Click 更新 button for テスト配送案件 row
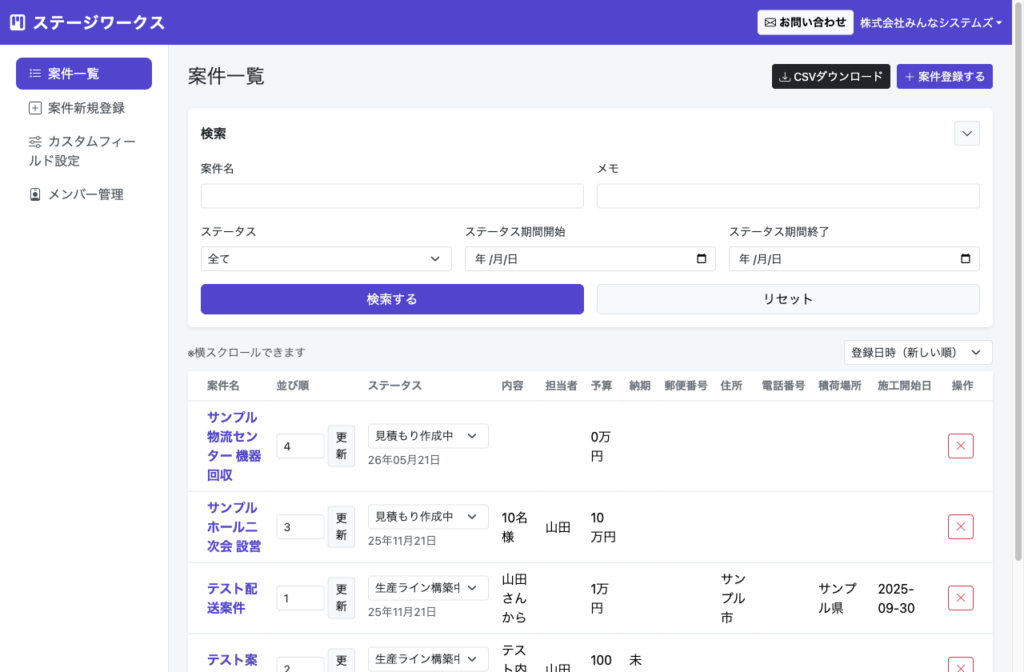1024x672 pixels. coord(341,598)
